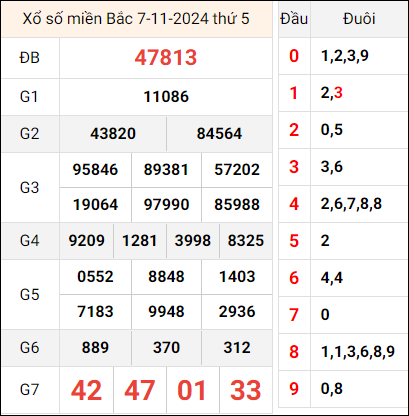This screenshot has width=409, height=416.
Task: Click the red head digit 0
Action: [294, 56]
